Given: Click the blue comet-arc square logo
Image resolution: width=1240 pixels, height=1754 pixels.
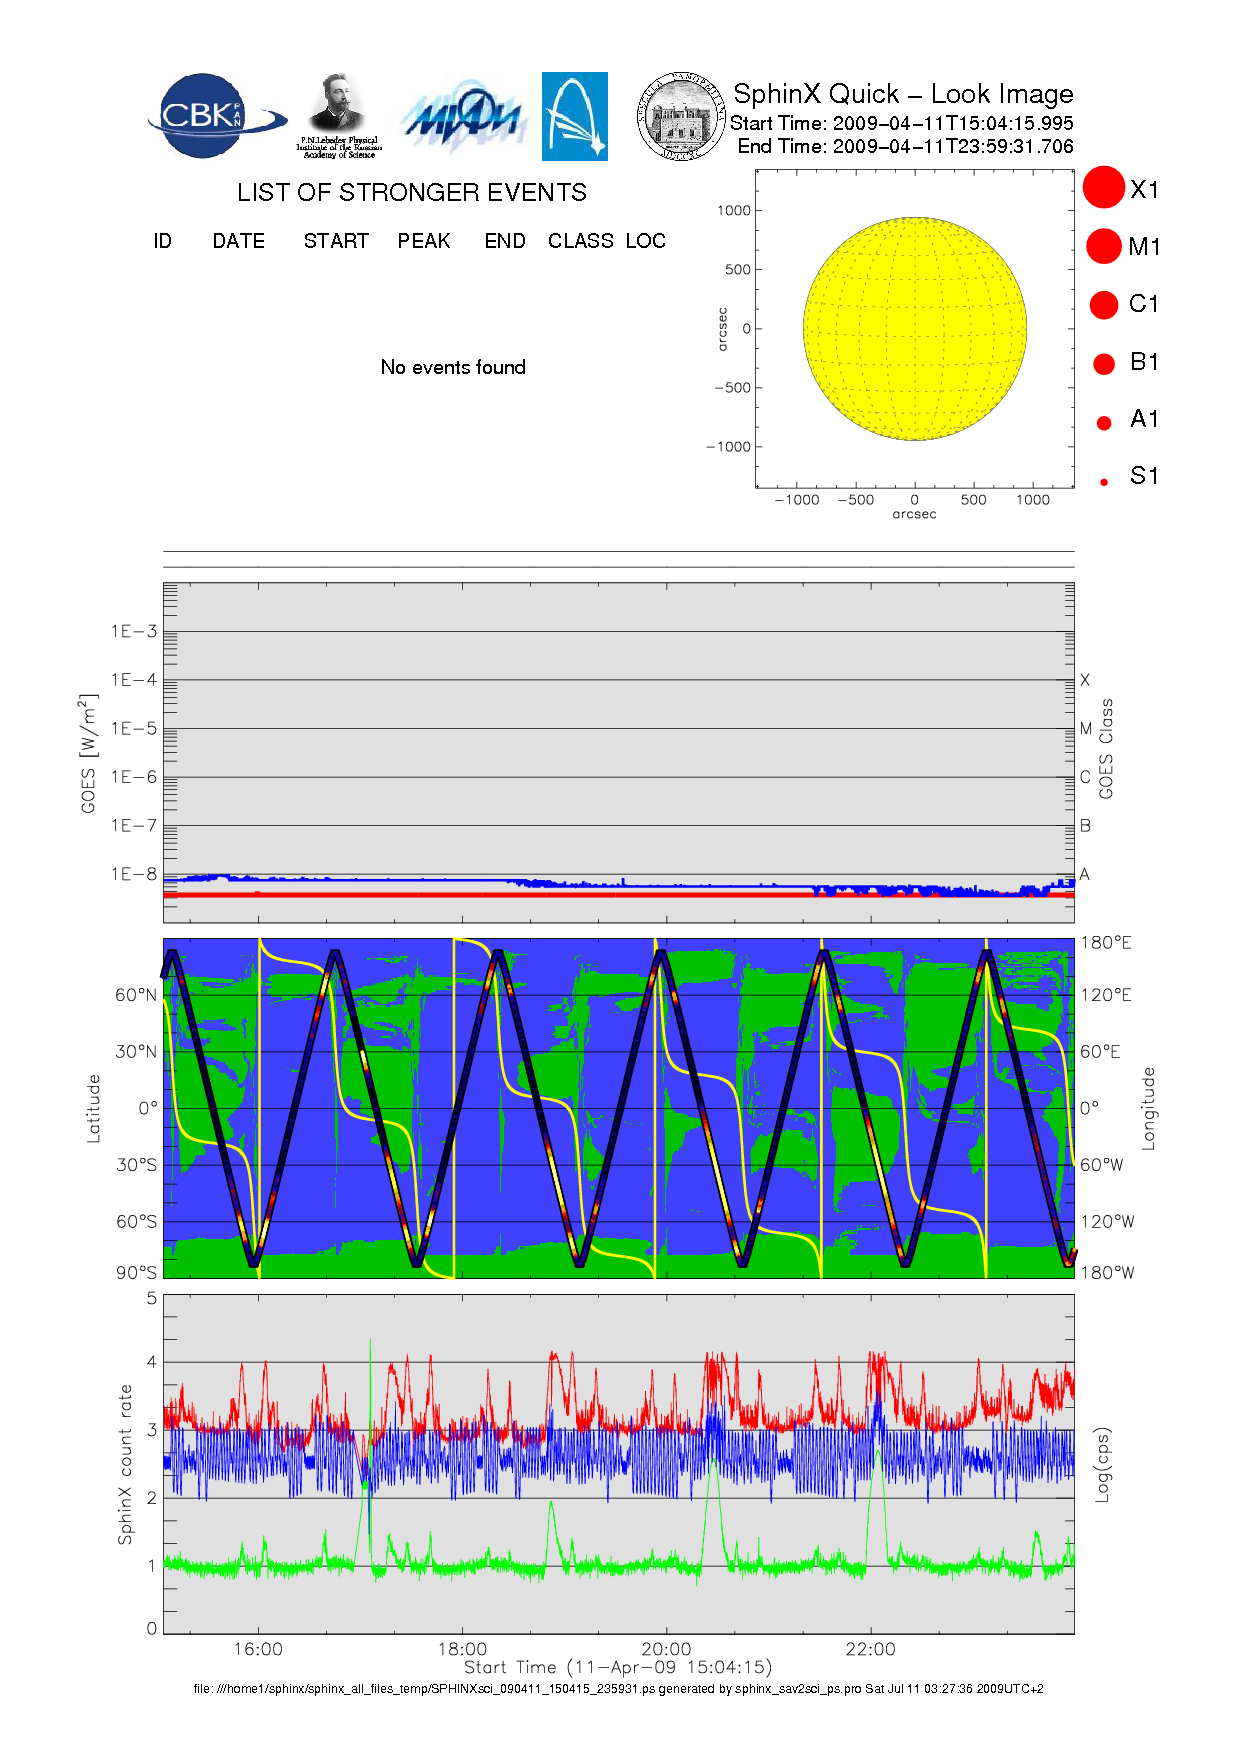Looking at the screenshot, I should tap(574, 116).
